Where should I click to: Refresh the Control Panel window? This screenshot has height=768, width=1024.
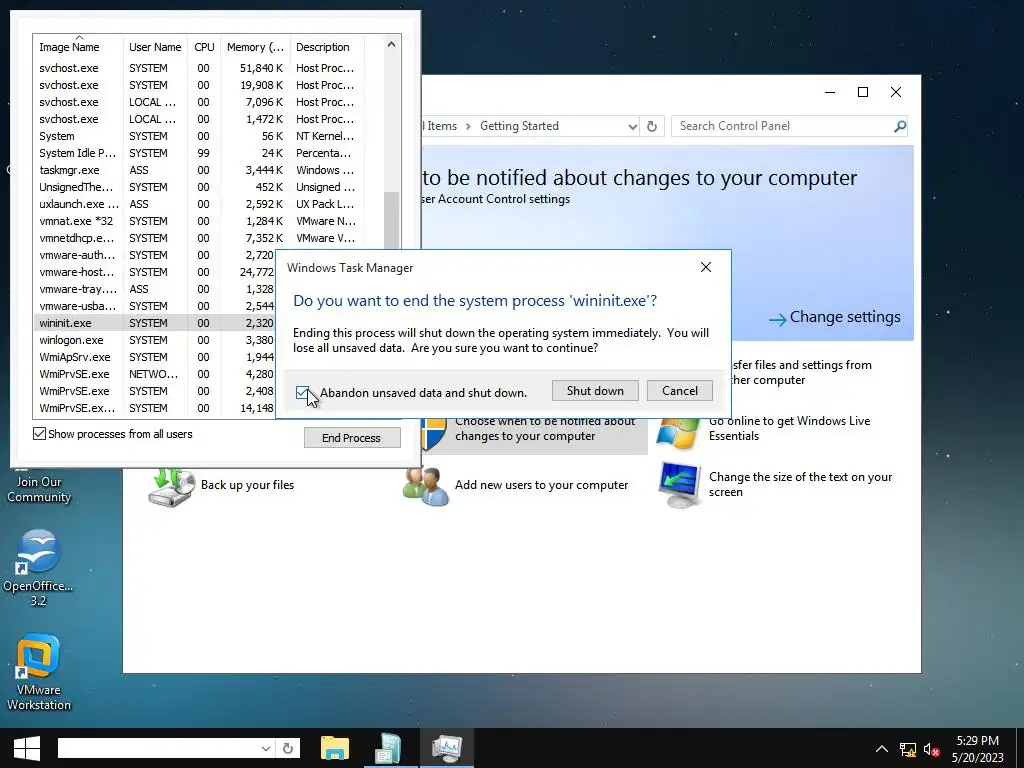pyautogui.click(x=652, y=127)
